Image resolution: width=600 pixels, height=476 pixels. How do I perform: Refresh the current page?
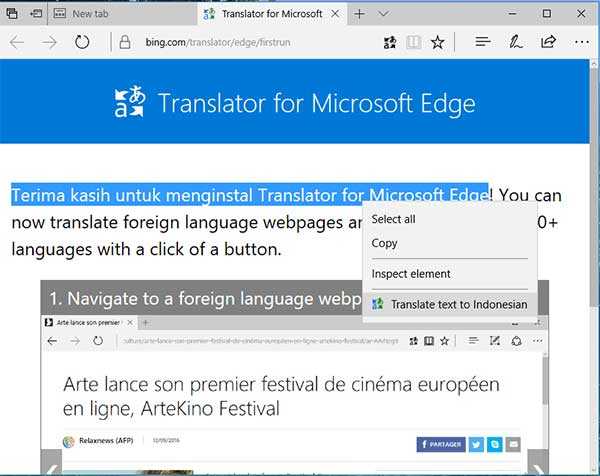tap(82, 42)
